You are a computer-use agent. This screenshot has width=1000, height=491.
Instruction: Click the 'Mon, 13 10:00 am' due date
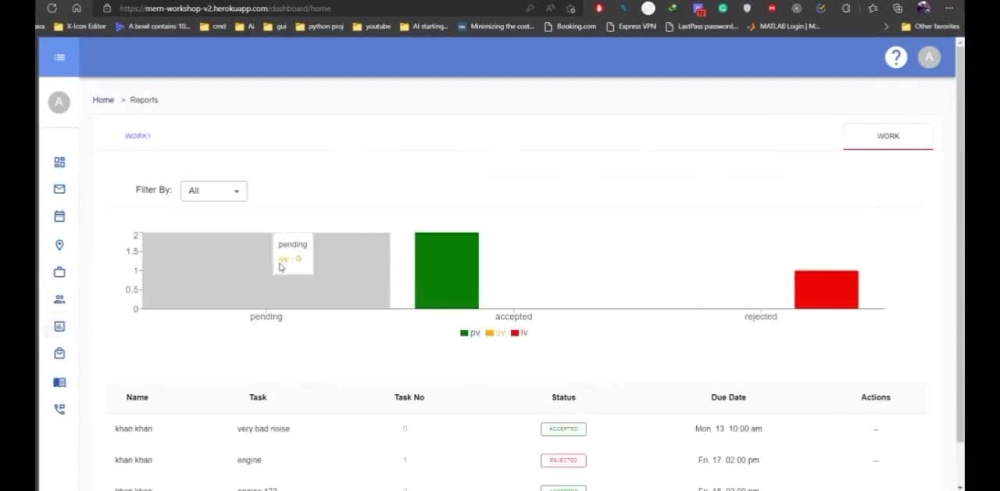coord(728,429)
